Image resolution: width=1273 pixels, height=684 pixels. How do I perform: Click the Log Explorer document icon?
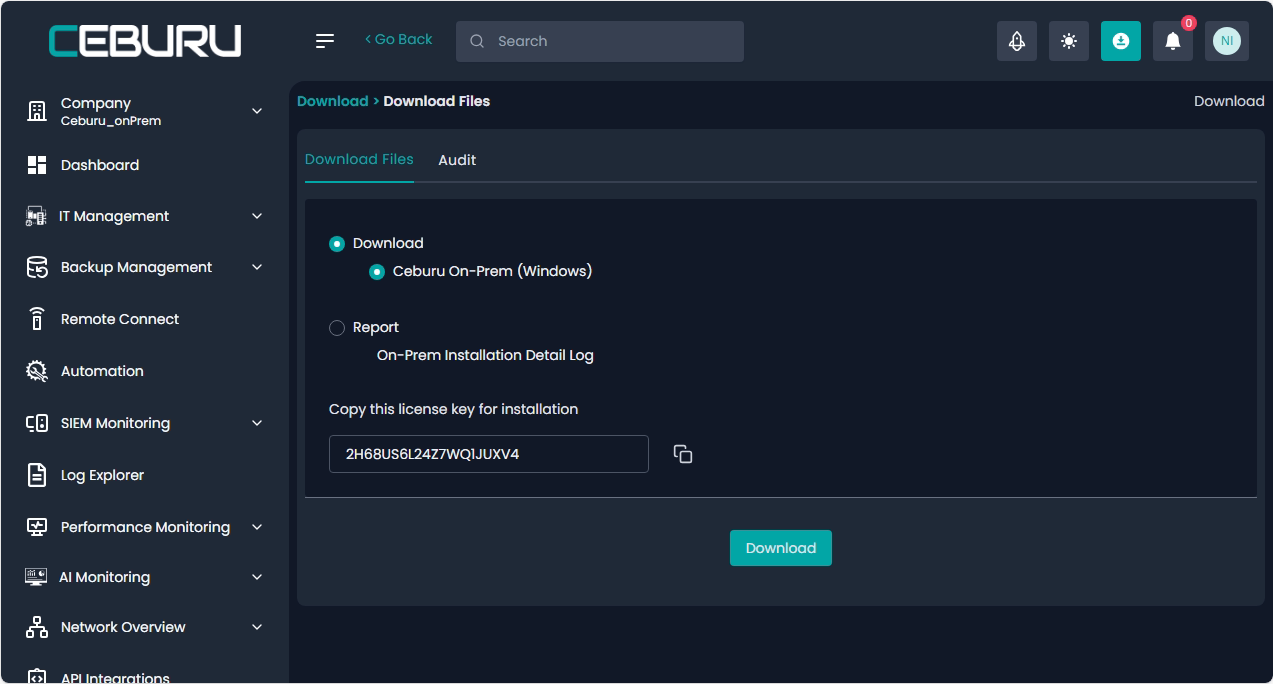point(37,475)
